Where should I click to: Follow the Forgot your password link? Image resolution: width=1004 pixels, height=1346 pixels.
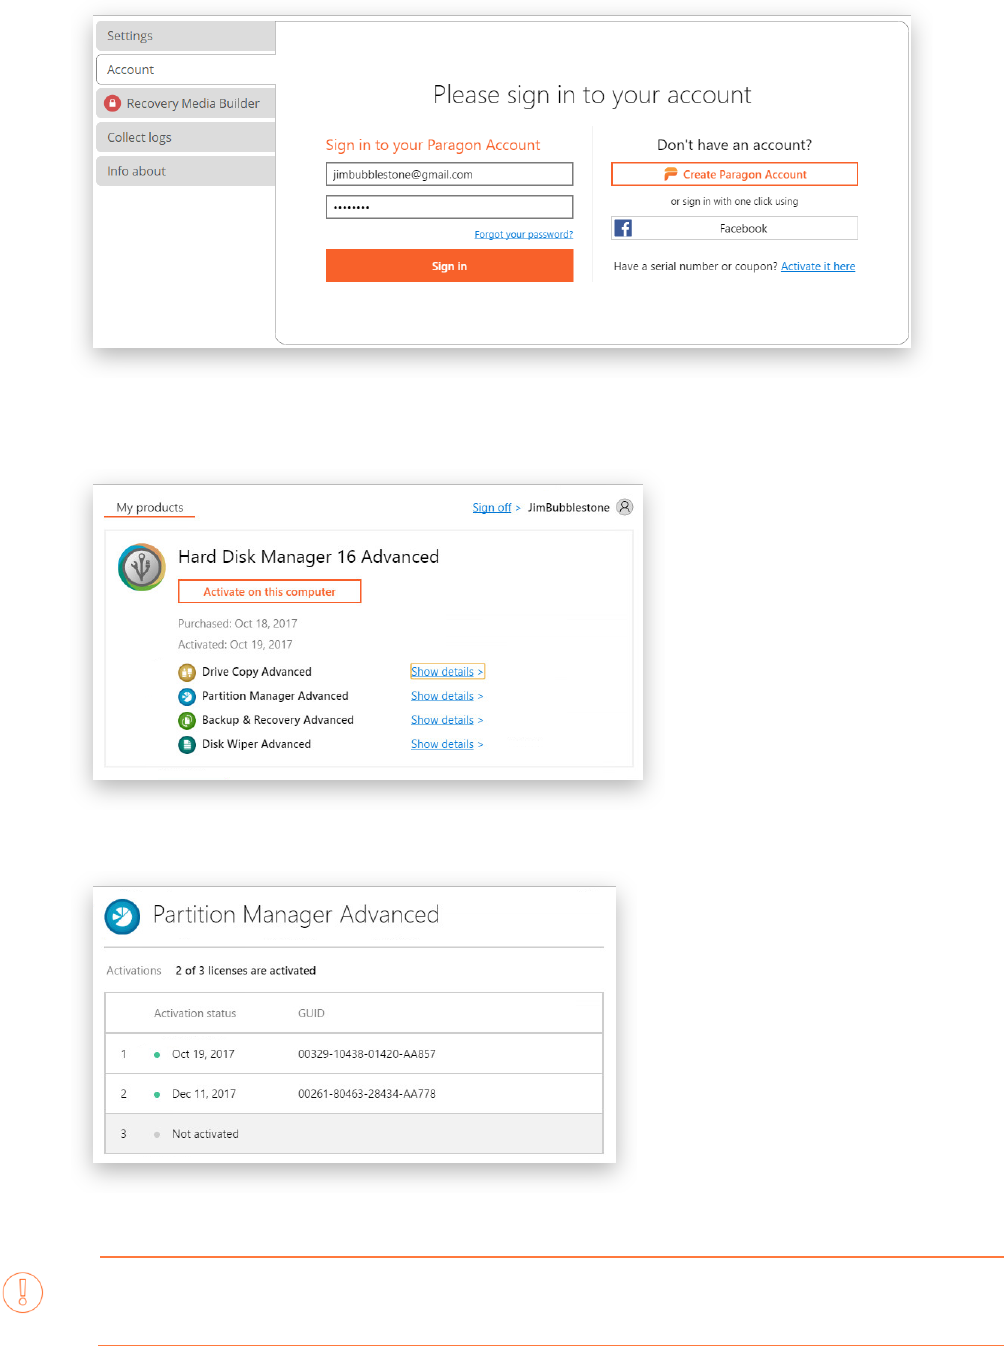523,234
